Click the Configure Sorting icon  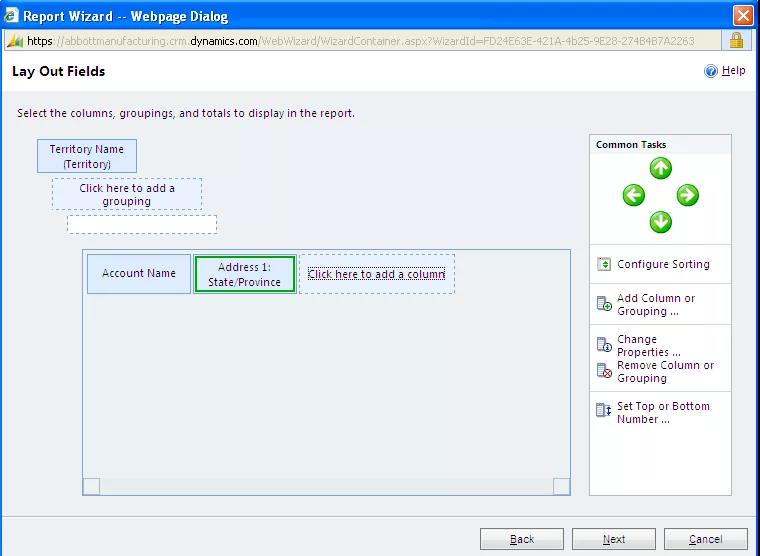coord(604,265)
